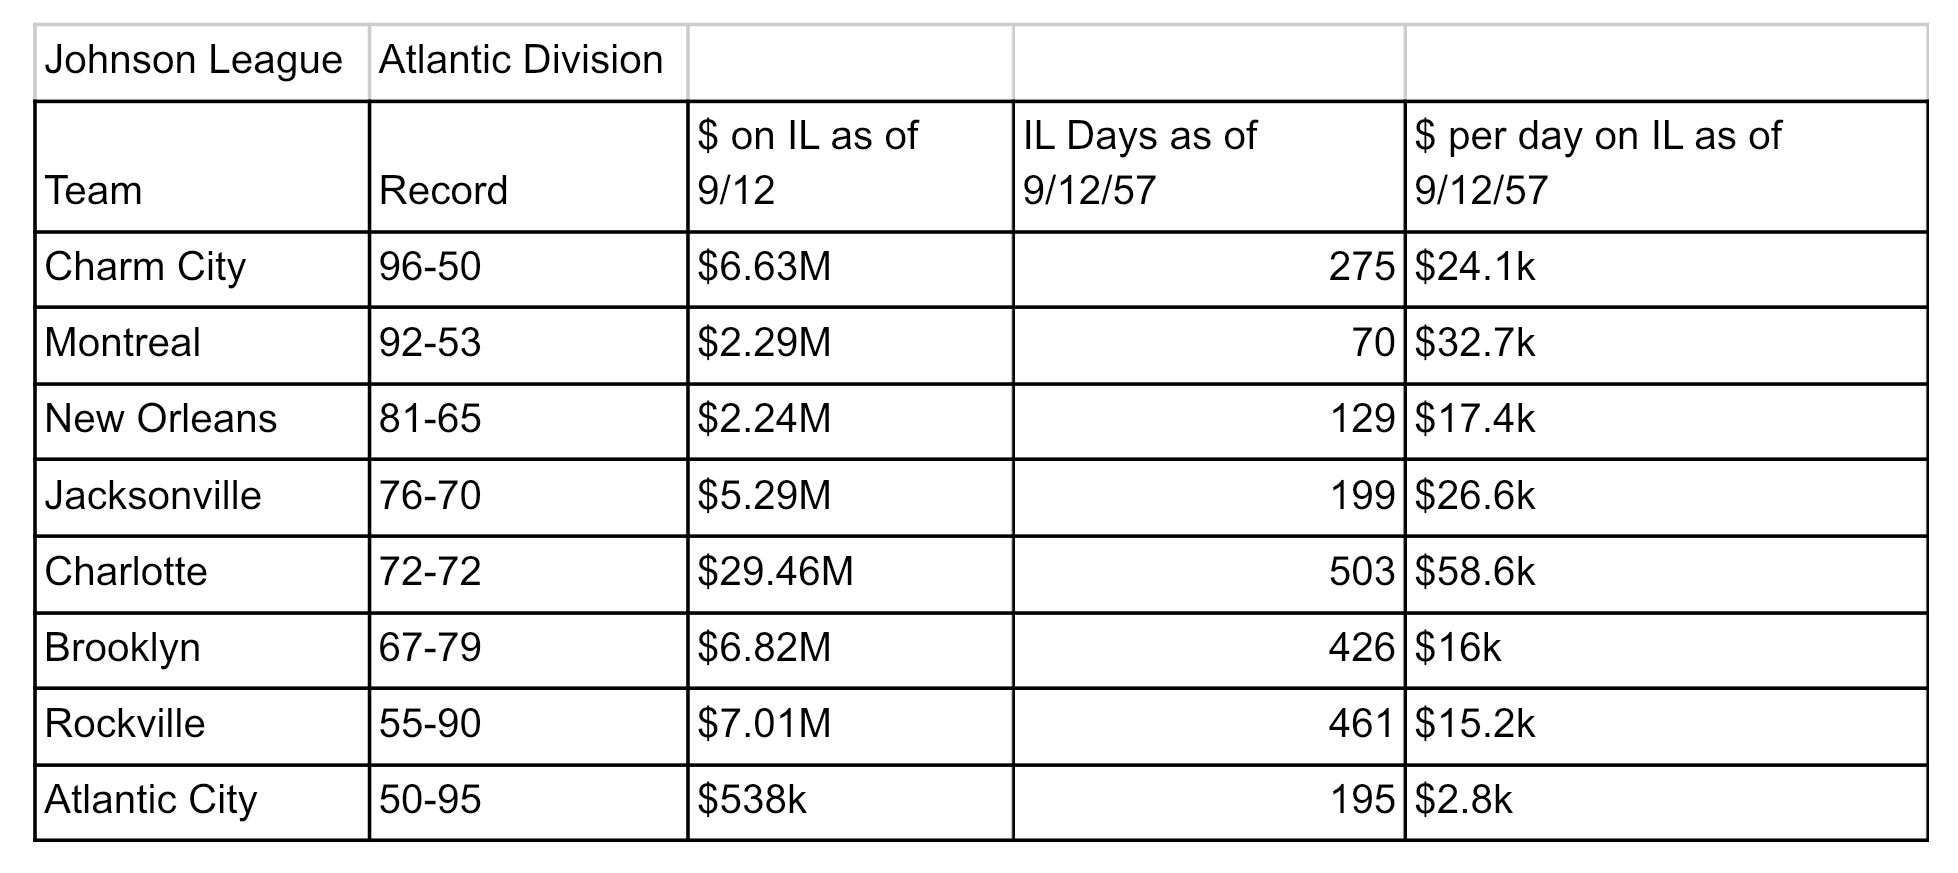
Task: Select Jacksonville's IL days value 199
Action: tap(1210, 497)
